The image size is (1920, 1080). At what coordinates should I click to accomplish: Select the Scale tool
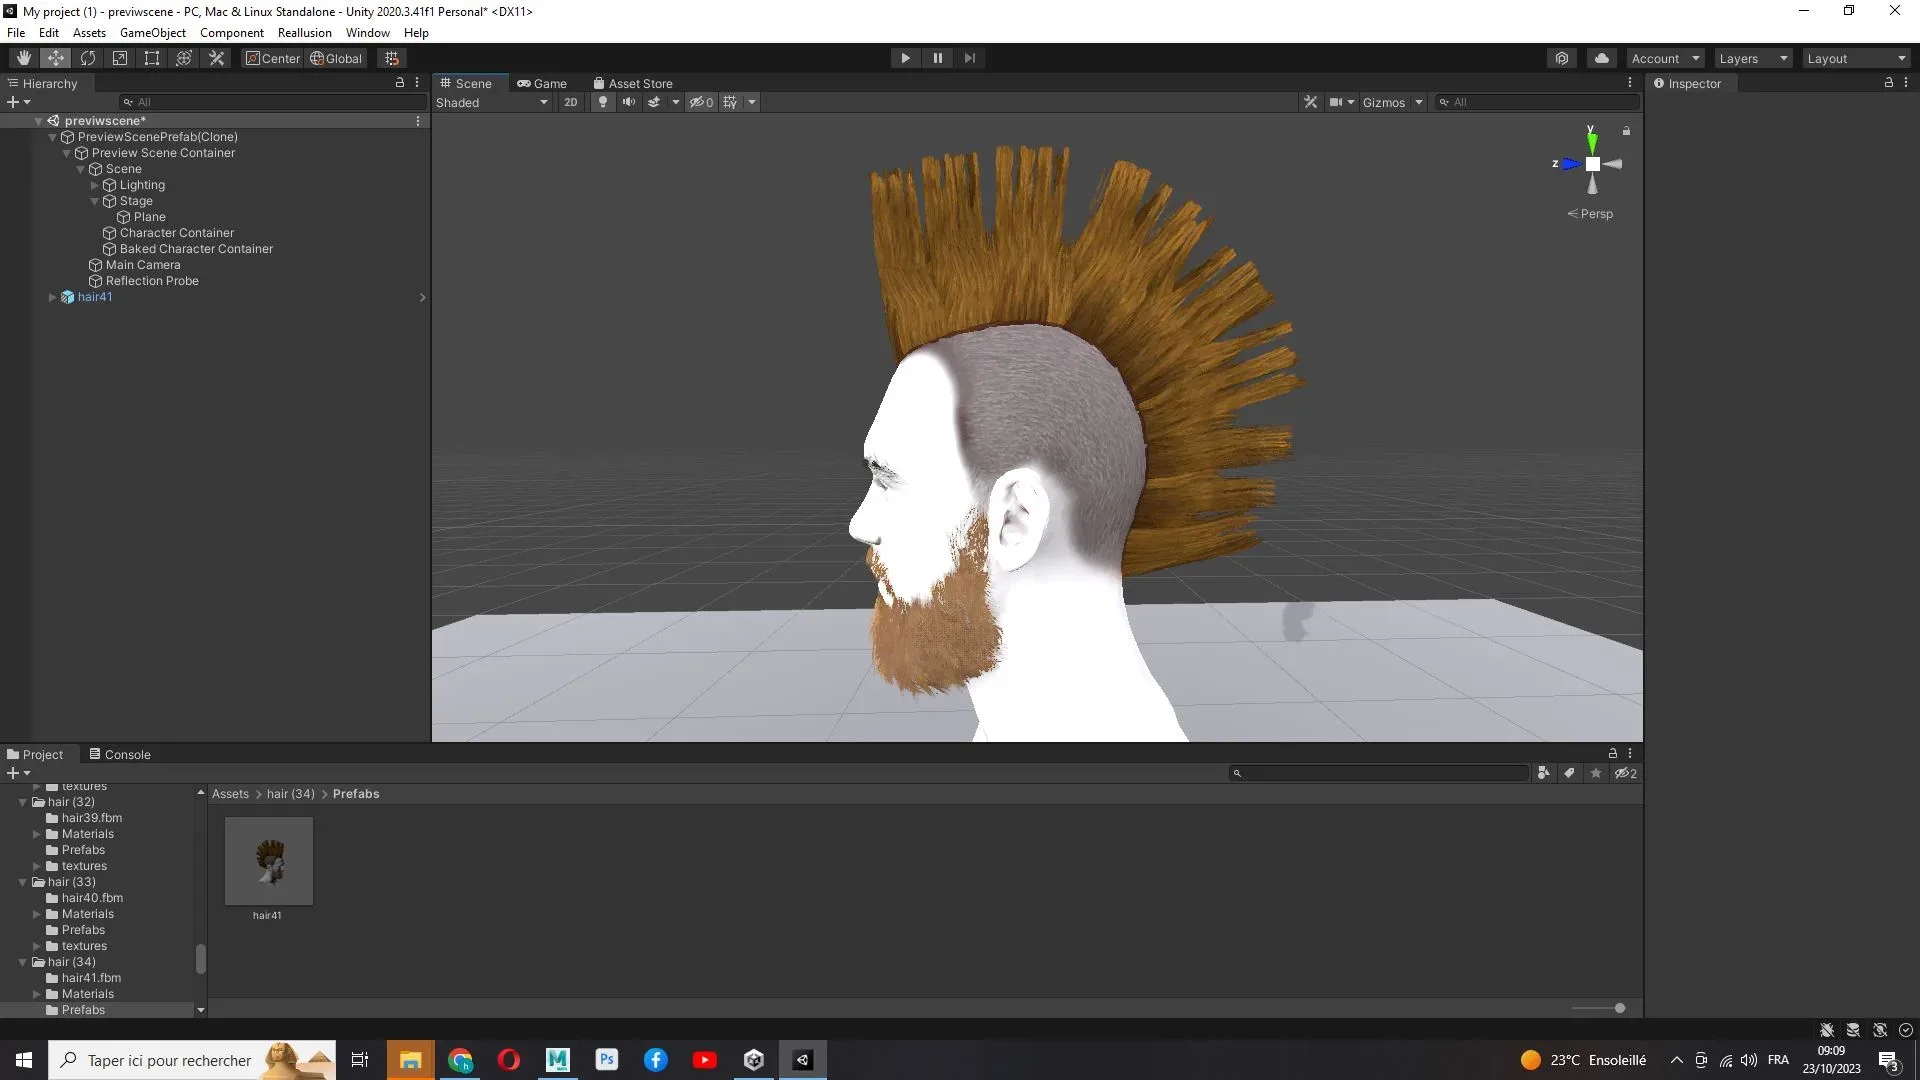(x=120, y=57)
